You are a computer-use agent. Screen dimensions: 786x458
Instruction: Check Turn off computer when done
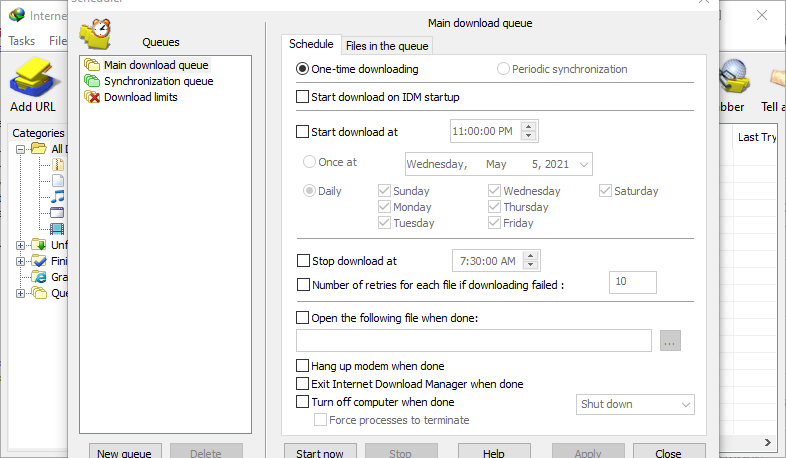(x=302, y=402)
